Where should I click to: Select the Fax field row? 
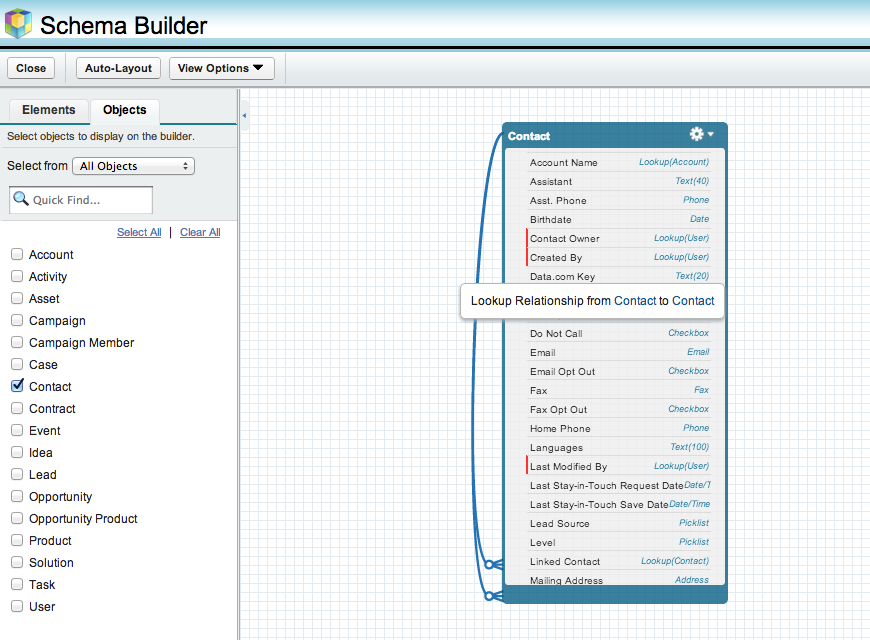click(618, 390)
